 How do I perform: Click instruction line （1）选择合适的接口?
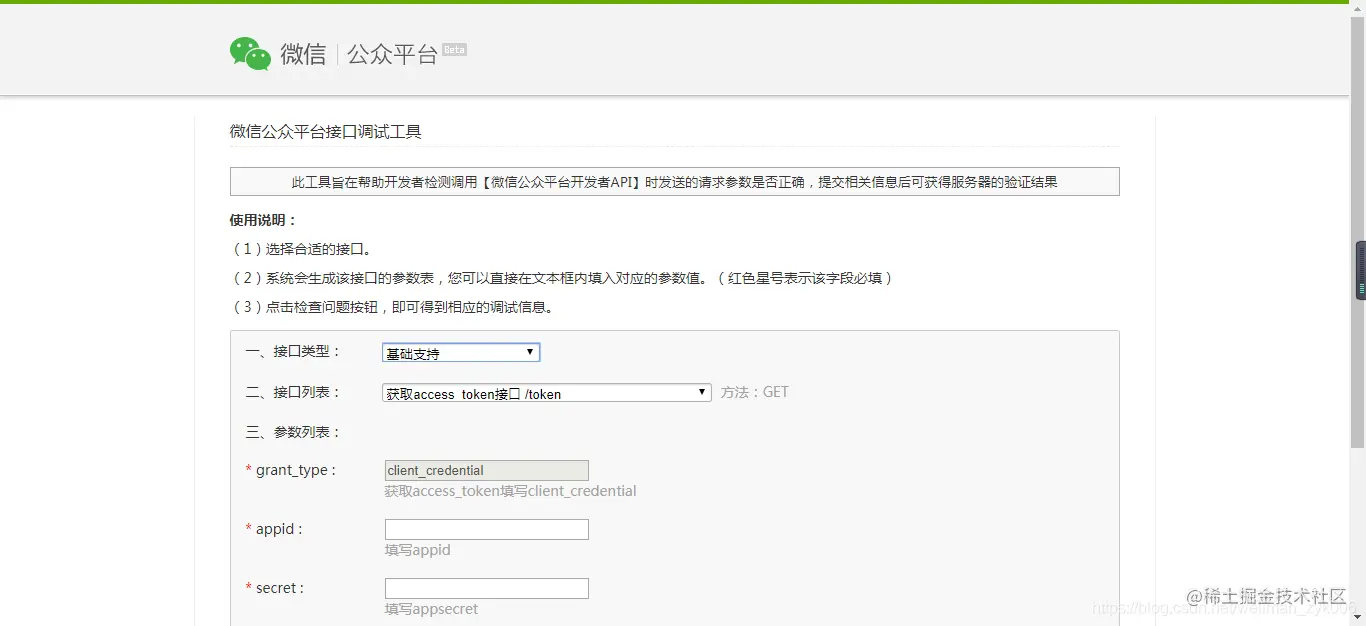[x=301, y=249]
